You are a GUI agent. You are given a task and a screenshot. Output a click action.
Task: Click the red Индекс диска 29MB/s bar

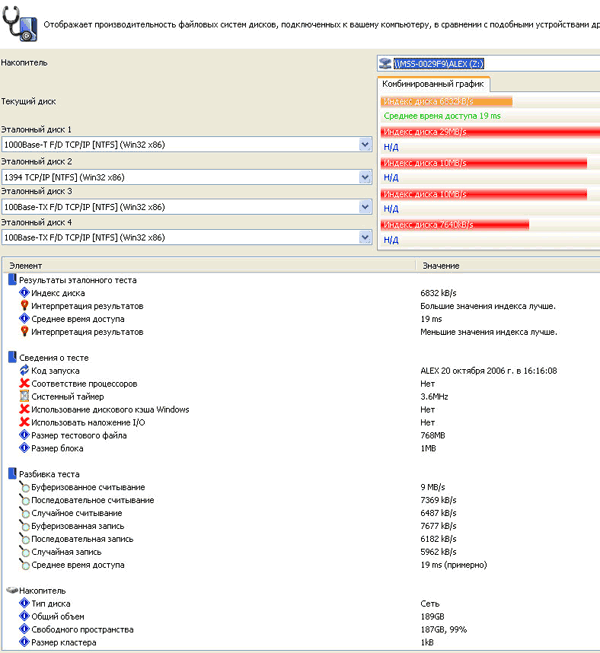click(490, 132)
